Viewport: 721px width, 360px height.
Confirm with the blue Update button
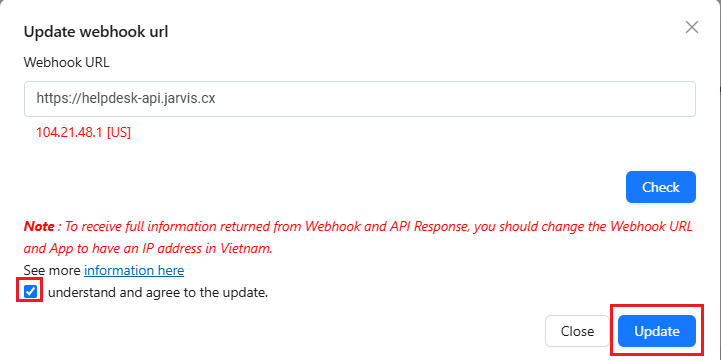tap(657, 331)
